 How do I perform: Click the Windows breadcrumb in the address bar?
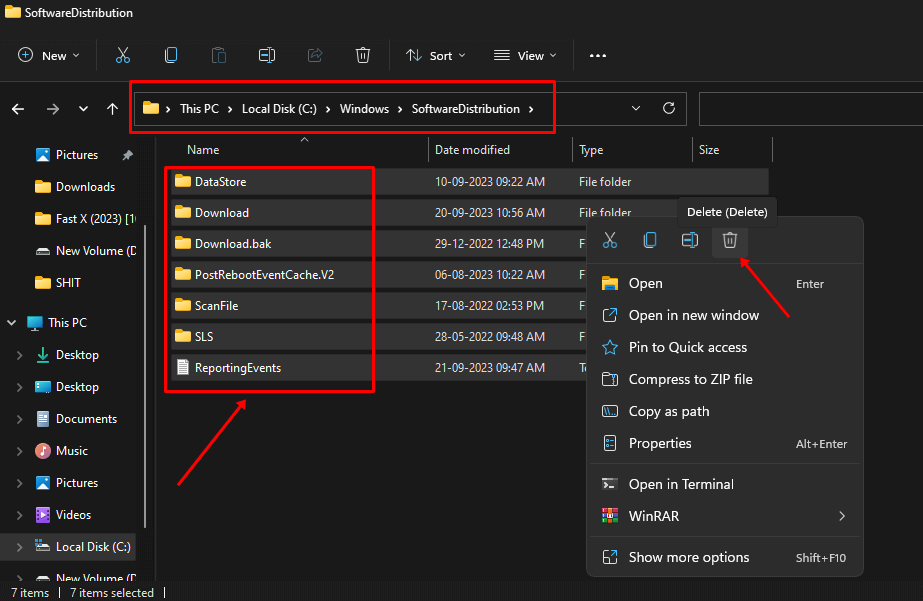click(364, 109)
